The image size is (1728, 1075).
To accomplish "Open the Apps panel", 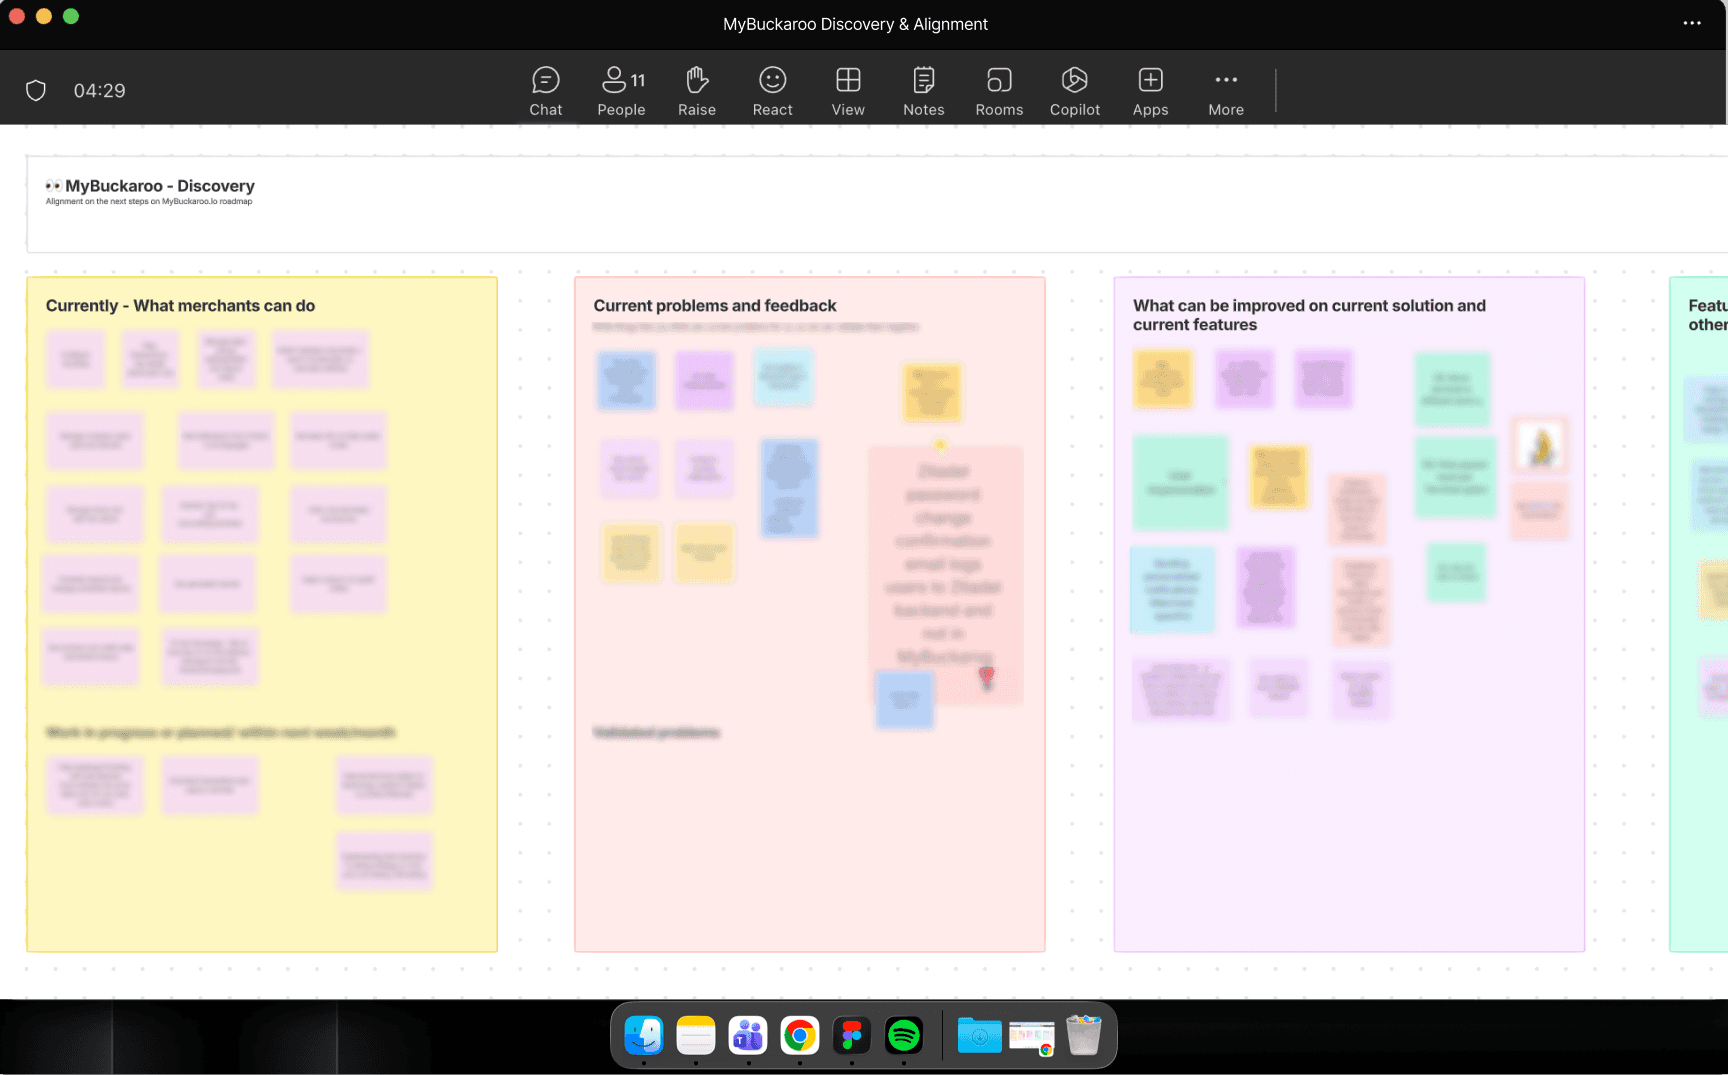I will point(1150,91).
